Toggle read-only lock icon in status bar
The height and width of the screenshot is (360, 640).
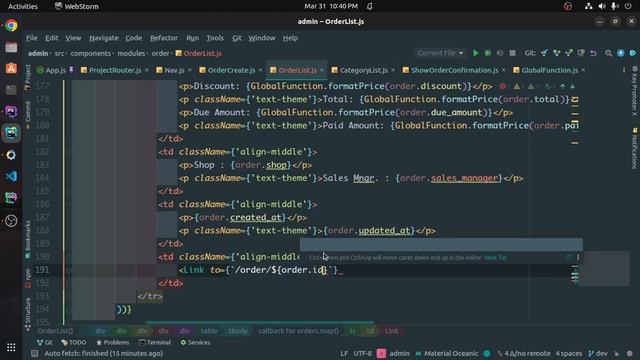617,353
